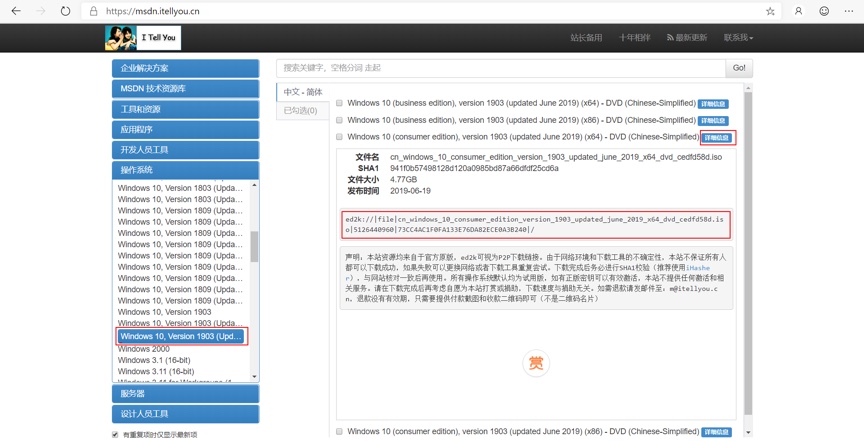Viewport: 864px width, 441px height.
Task: Collapse the 操作系统 category panel
Action: [185, 170]
